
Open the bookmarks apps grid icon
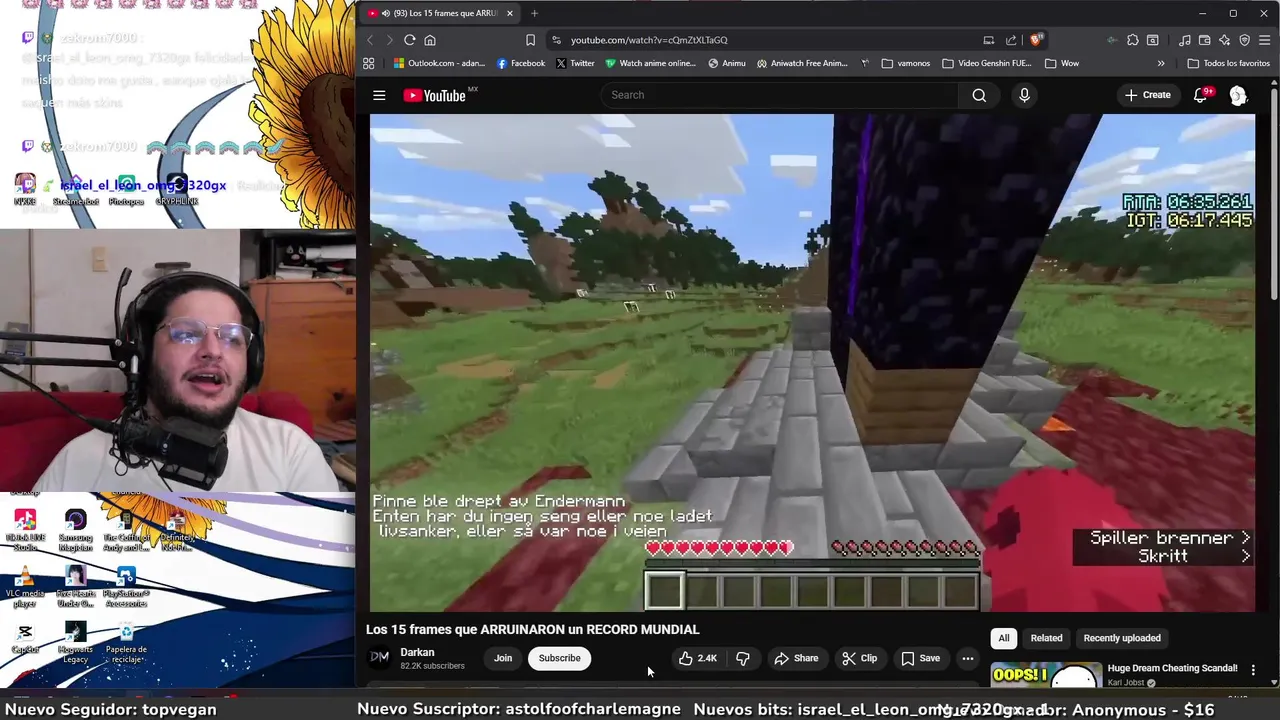tap(368, 63)
